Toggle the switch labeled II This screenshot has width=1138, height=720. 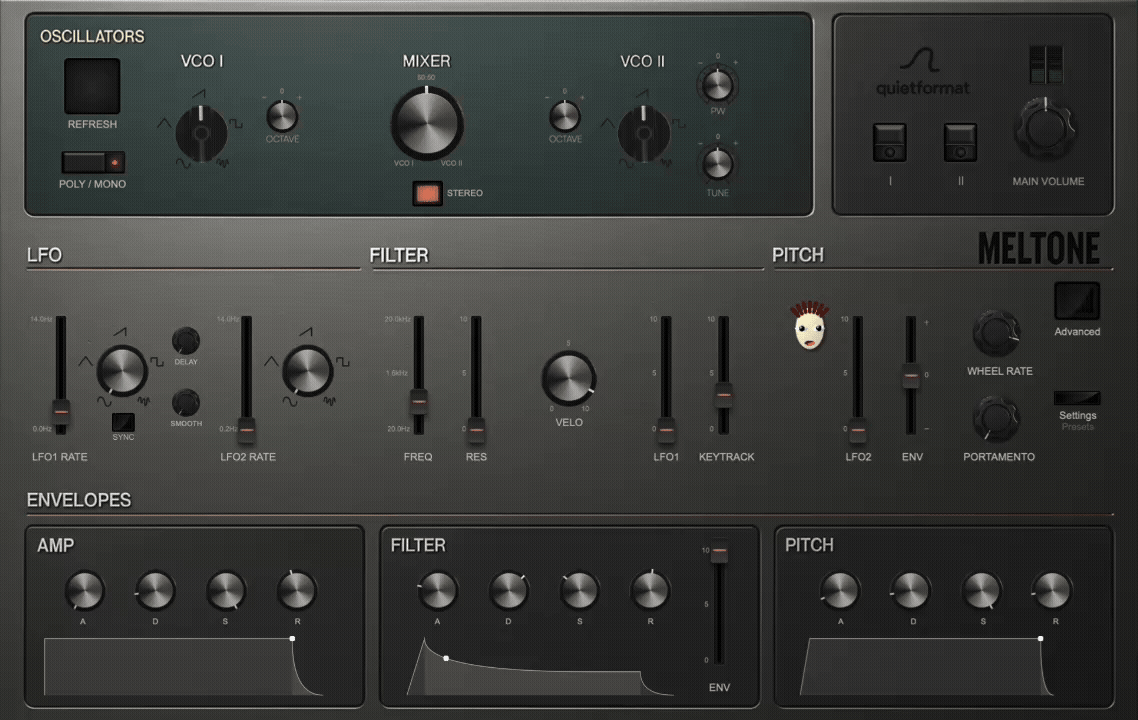[959, 142]
